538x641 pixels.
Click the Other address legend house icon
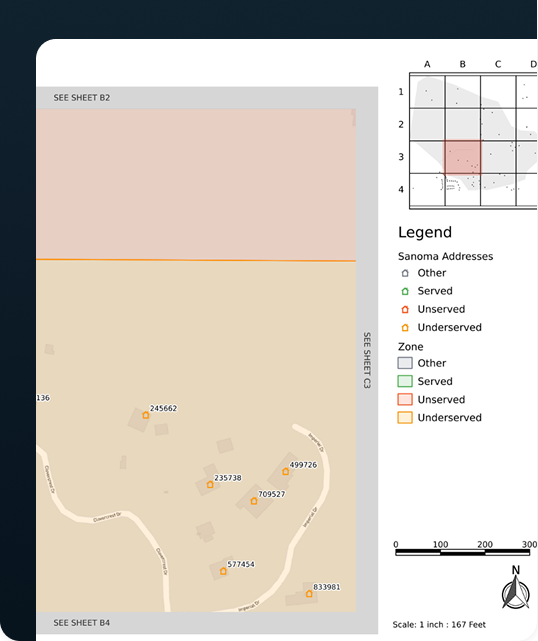(405, 273)
